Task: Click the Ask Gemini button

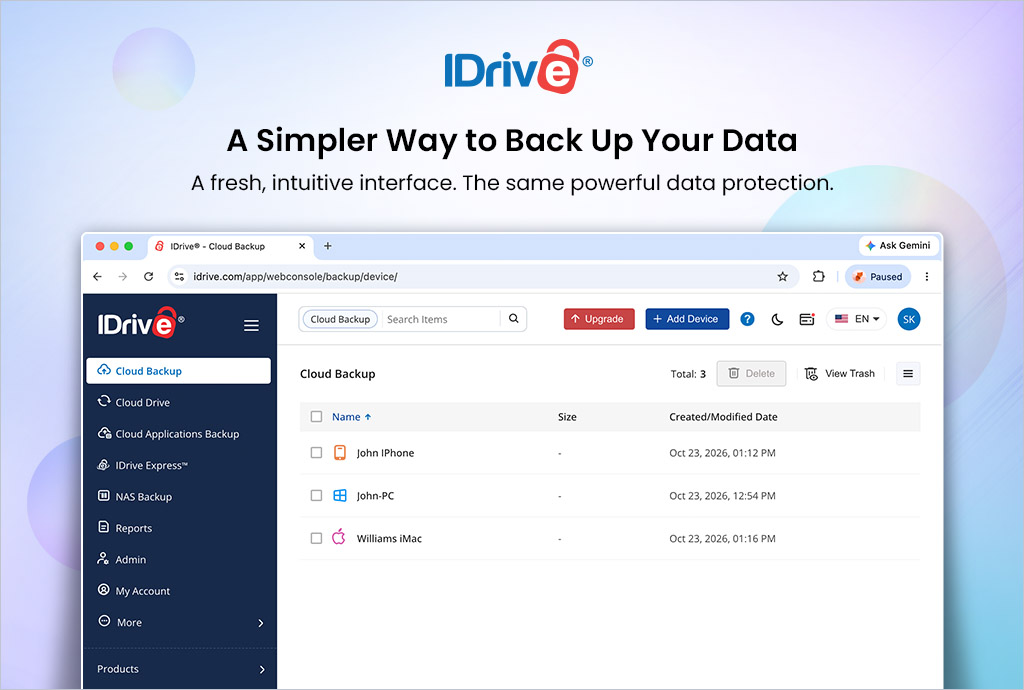Action: [899, 245]
